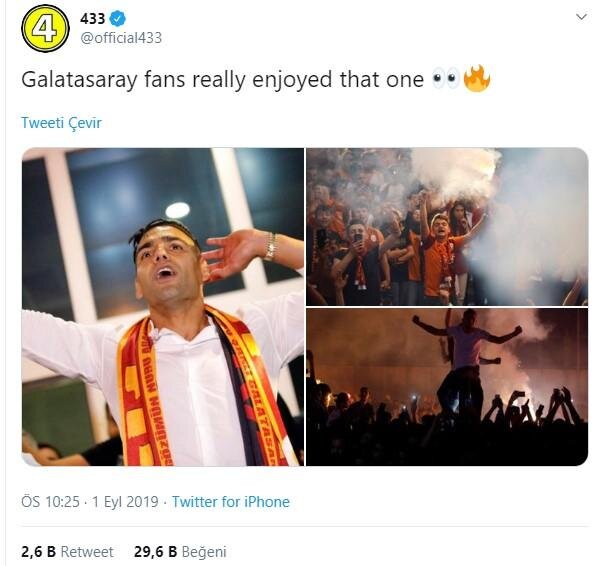Open the Twitter for iPhone source link
The width and height of the screenshot is (602, 566).
point(231,502)
